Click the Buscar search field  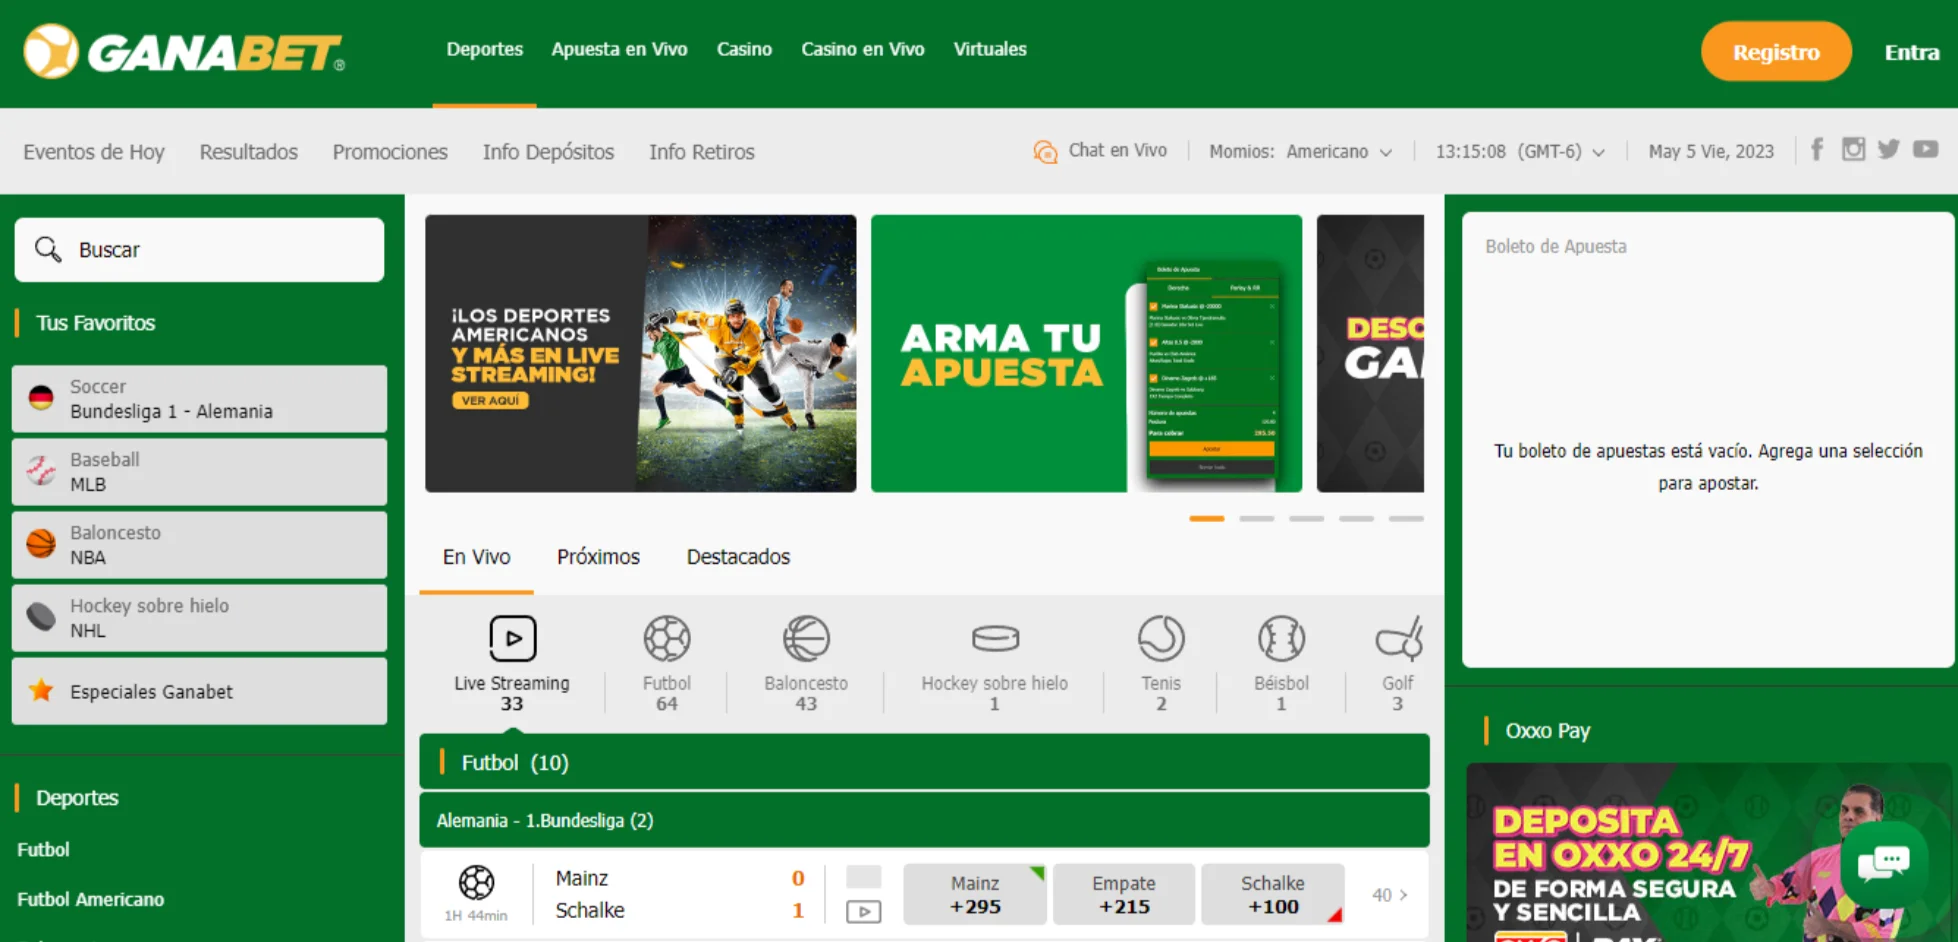click(x=199, y=249)
